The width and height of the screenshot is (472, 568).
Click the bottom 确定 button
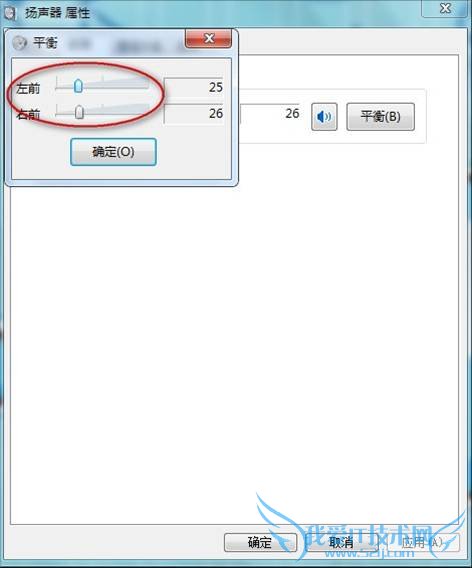pos(260,542)
